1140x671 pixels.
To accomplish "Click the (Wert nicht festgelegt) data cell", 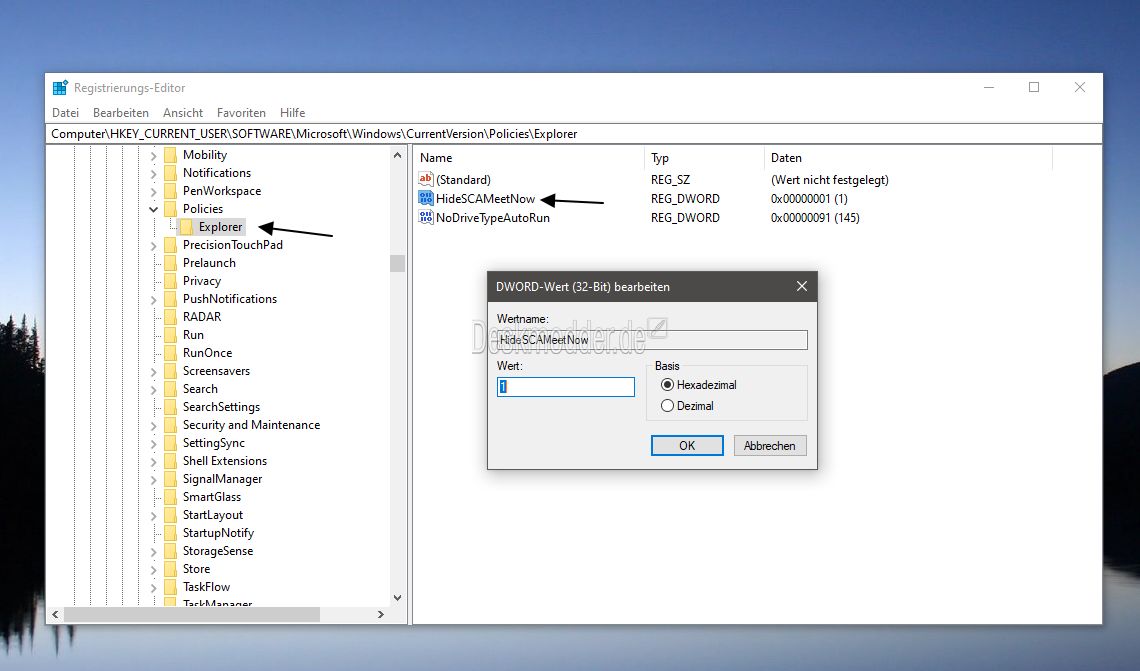I will click(830, 180).
